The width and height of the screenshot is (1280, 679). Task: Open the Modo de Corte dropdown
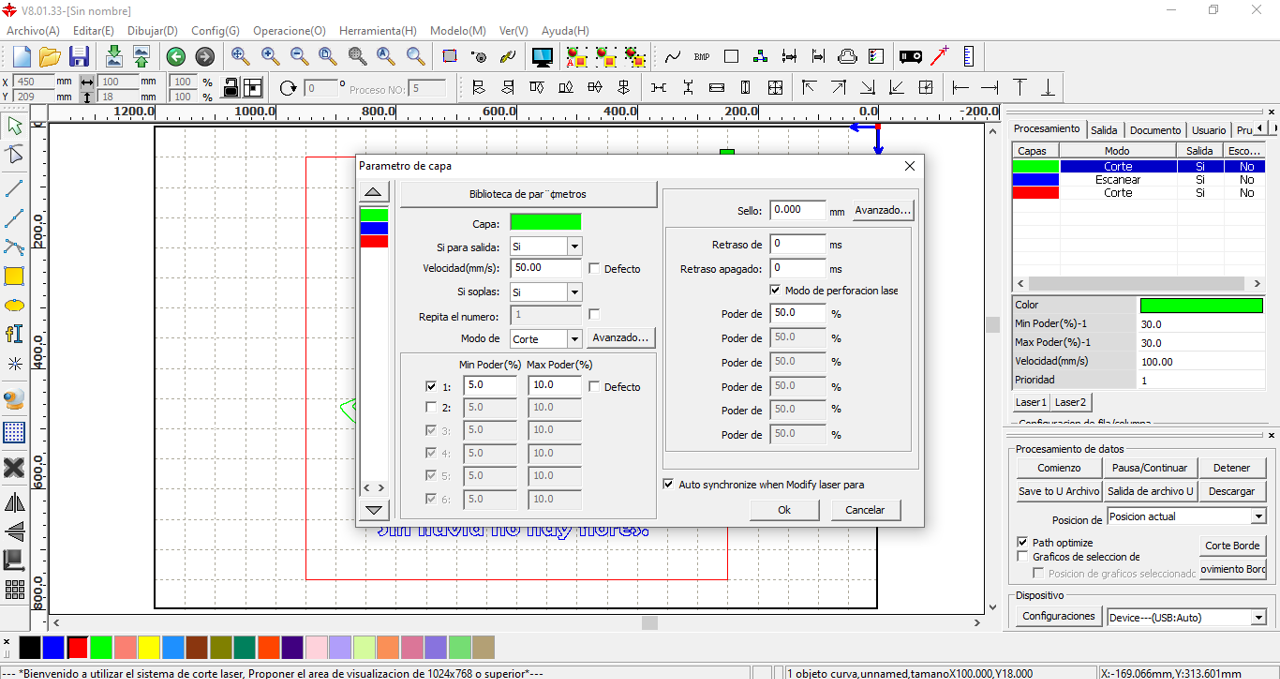[x=574, y=339]
